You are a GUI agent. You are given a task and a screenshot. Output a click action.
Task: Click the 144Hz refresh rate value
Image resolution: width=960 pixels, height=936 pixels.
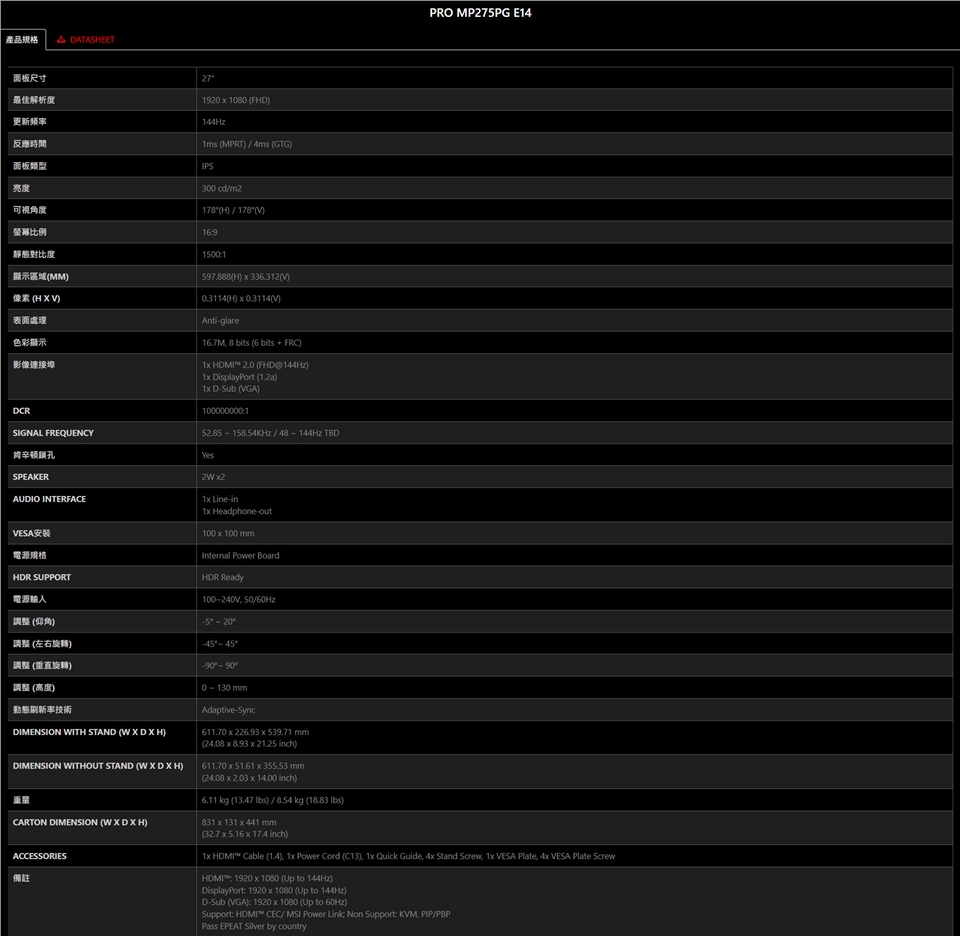(213, 122)
